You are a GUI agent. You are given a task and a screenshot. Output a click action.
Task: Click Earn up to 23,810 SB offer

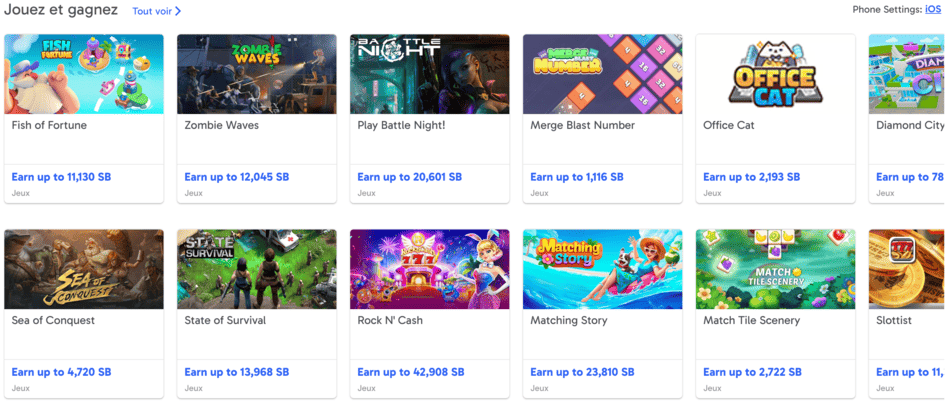click(583, 372)
